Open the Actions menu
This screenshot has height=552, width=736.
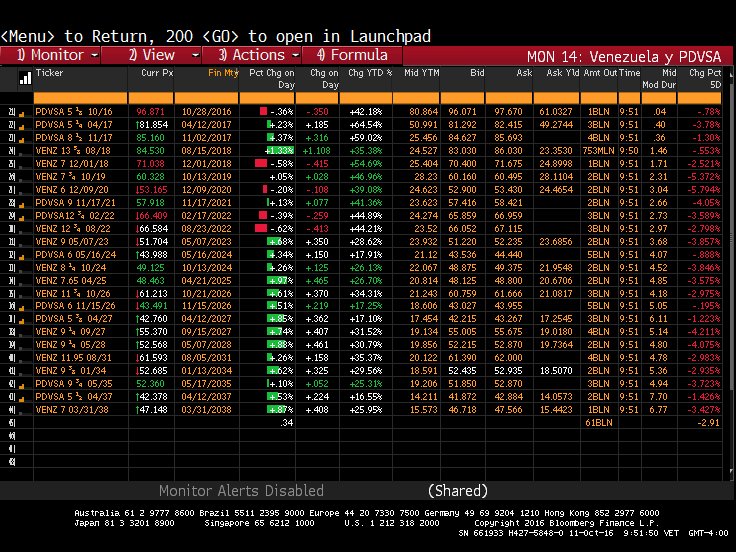pos(252,55)
